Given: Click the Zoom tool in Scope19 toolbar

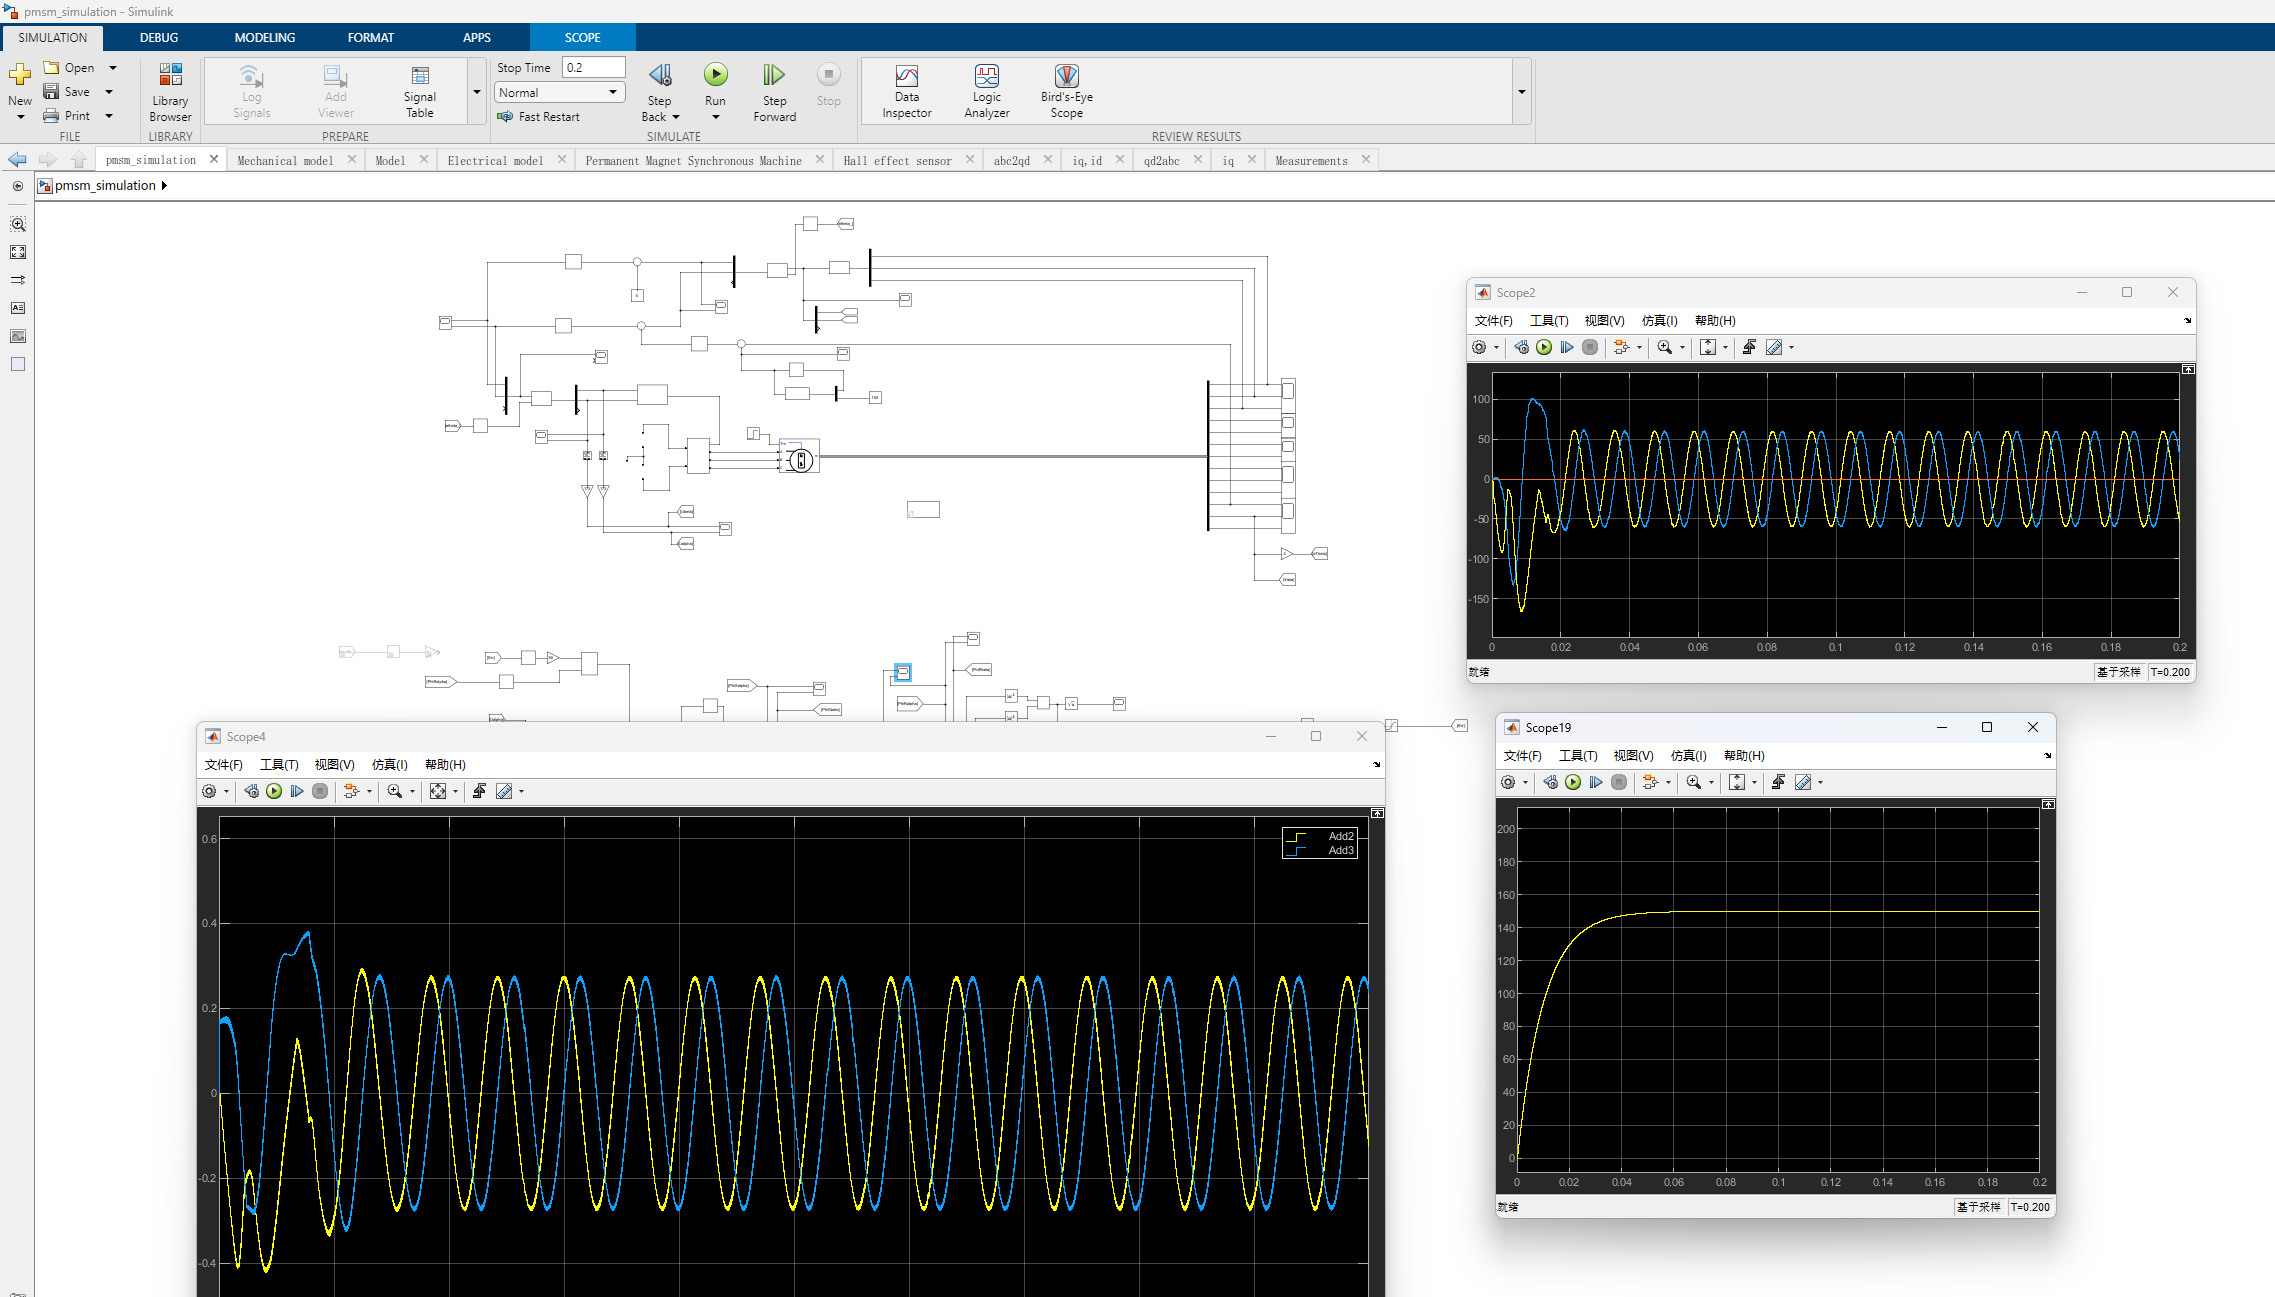Looking at the screenshot, I should (1693, 783).
